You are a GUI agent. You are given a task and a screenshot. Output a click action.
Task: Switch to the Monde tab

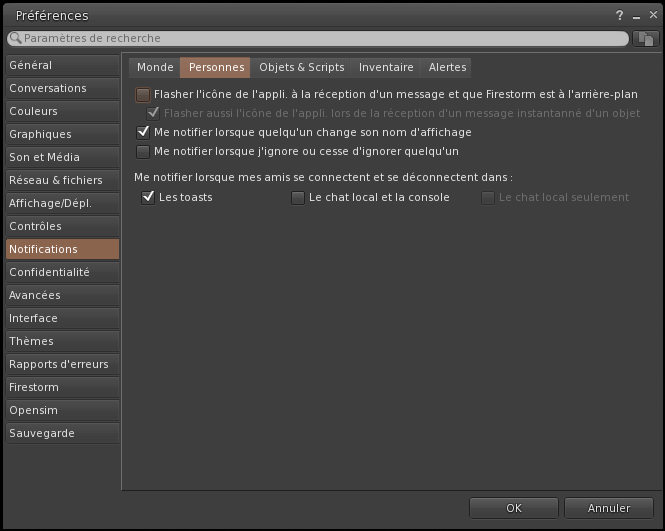[155, 67]
